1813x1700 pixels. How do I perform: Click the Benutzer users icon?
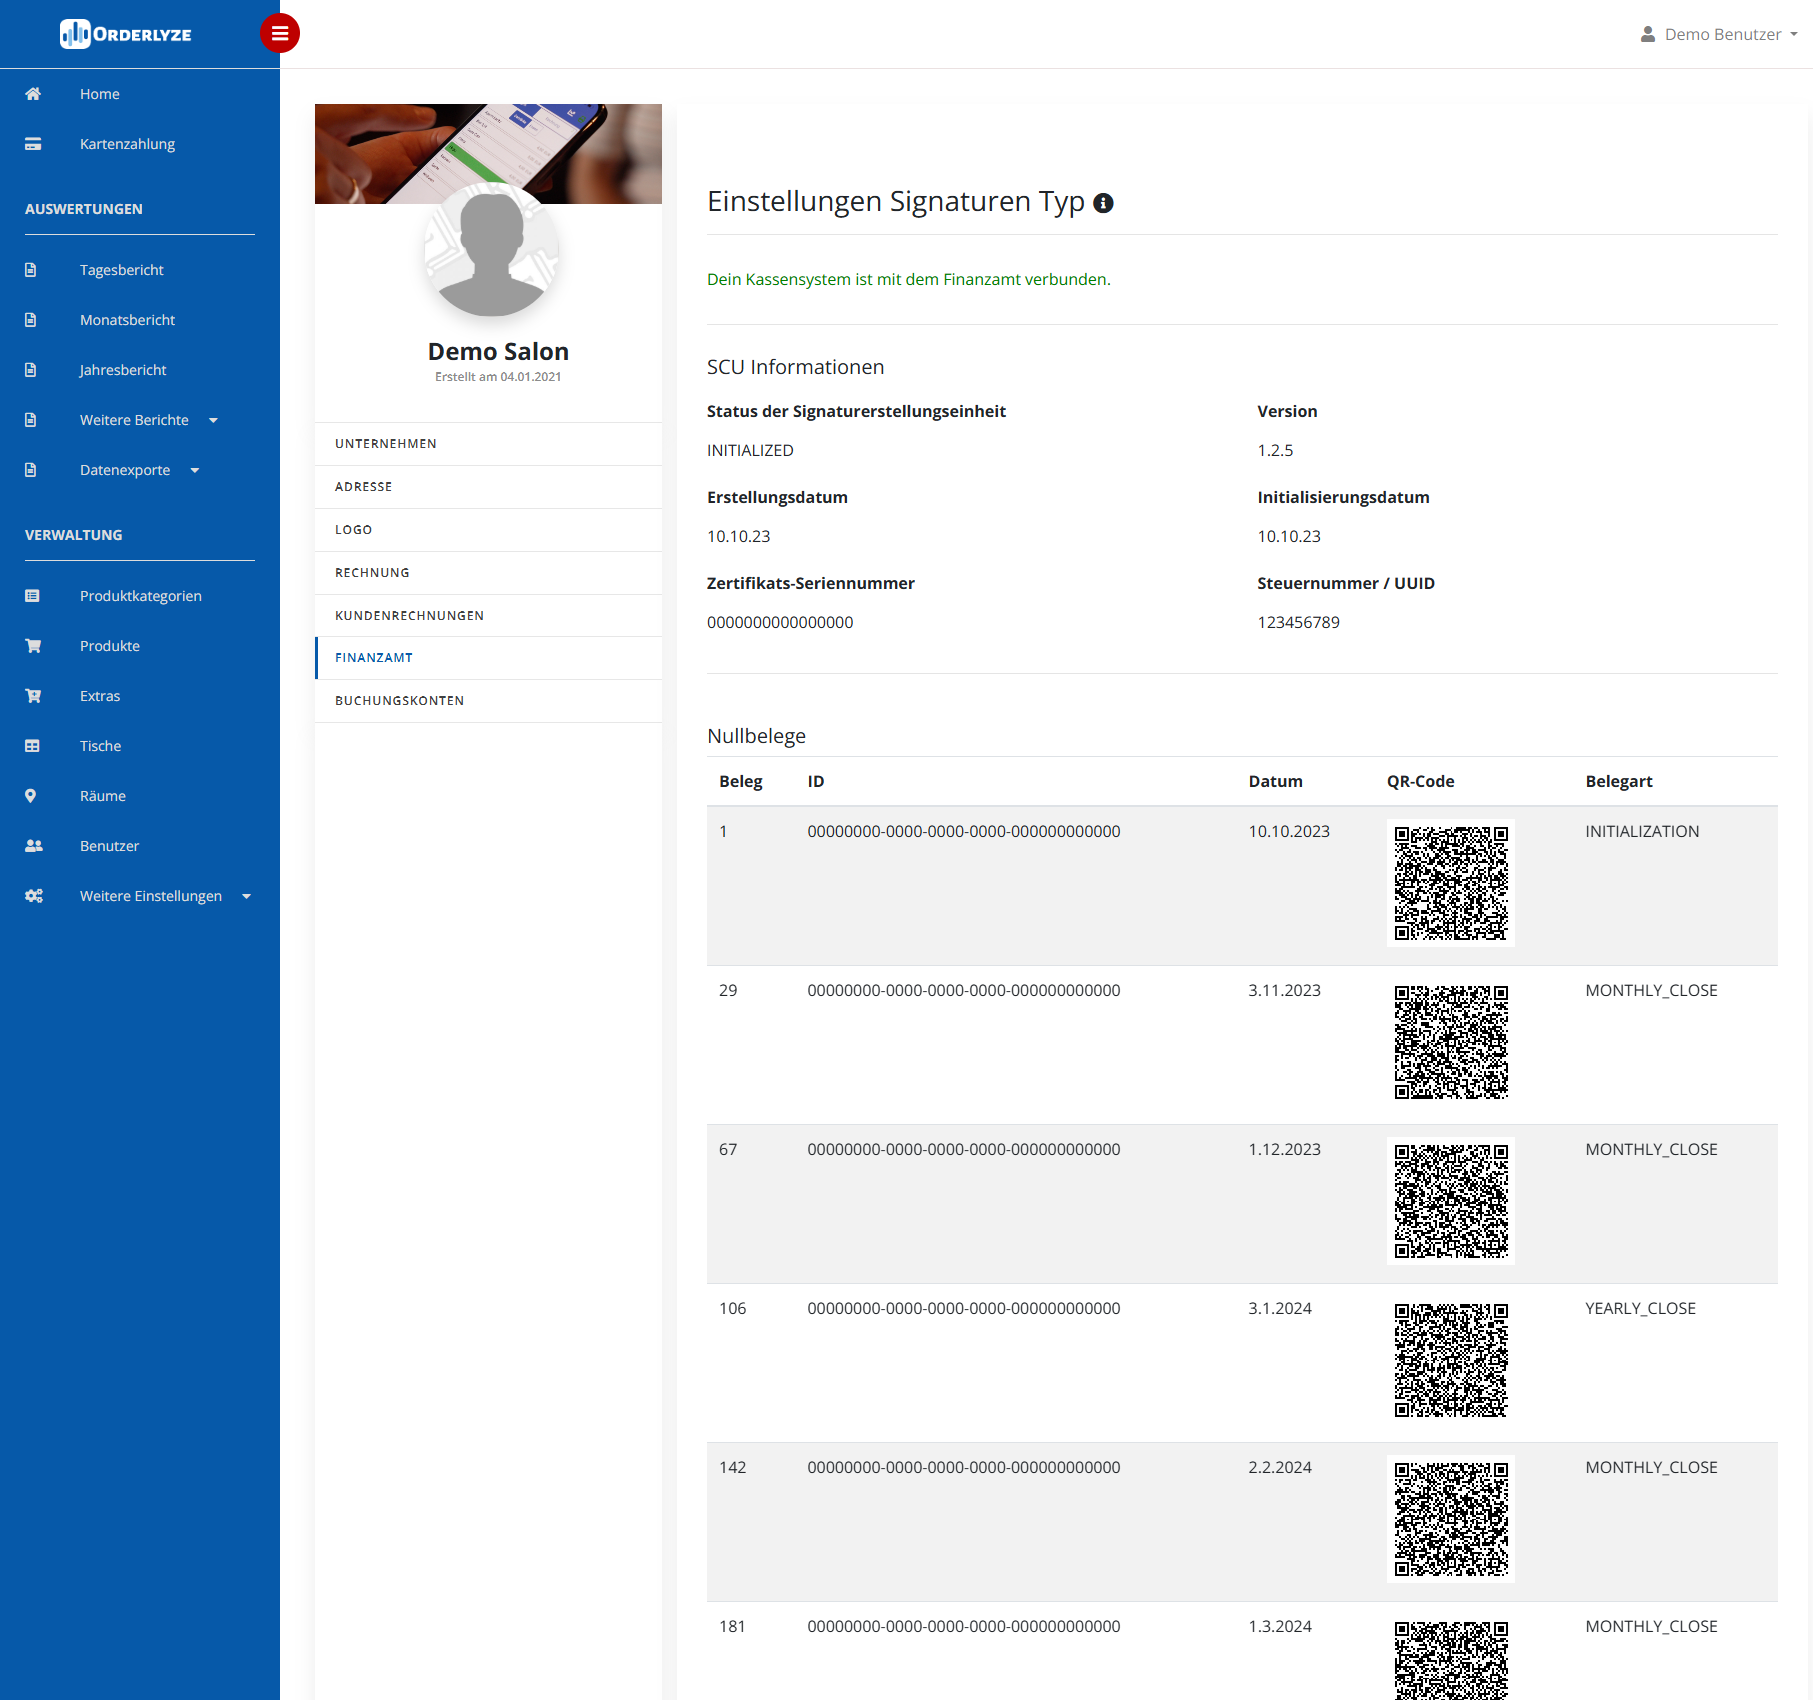coord(34,846)
